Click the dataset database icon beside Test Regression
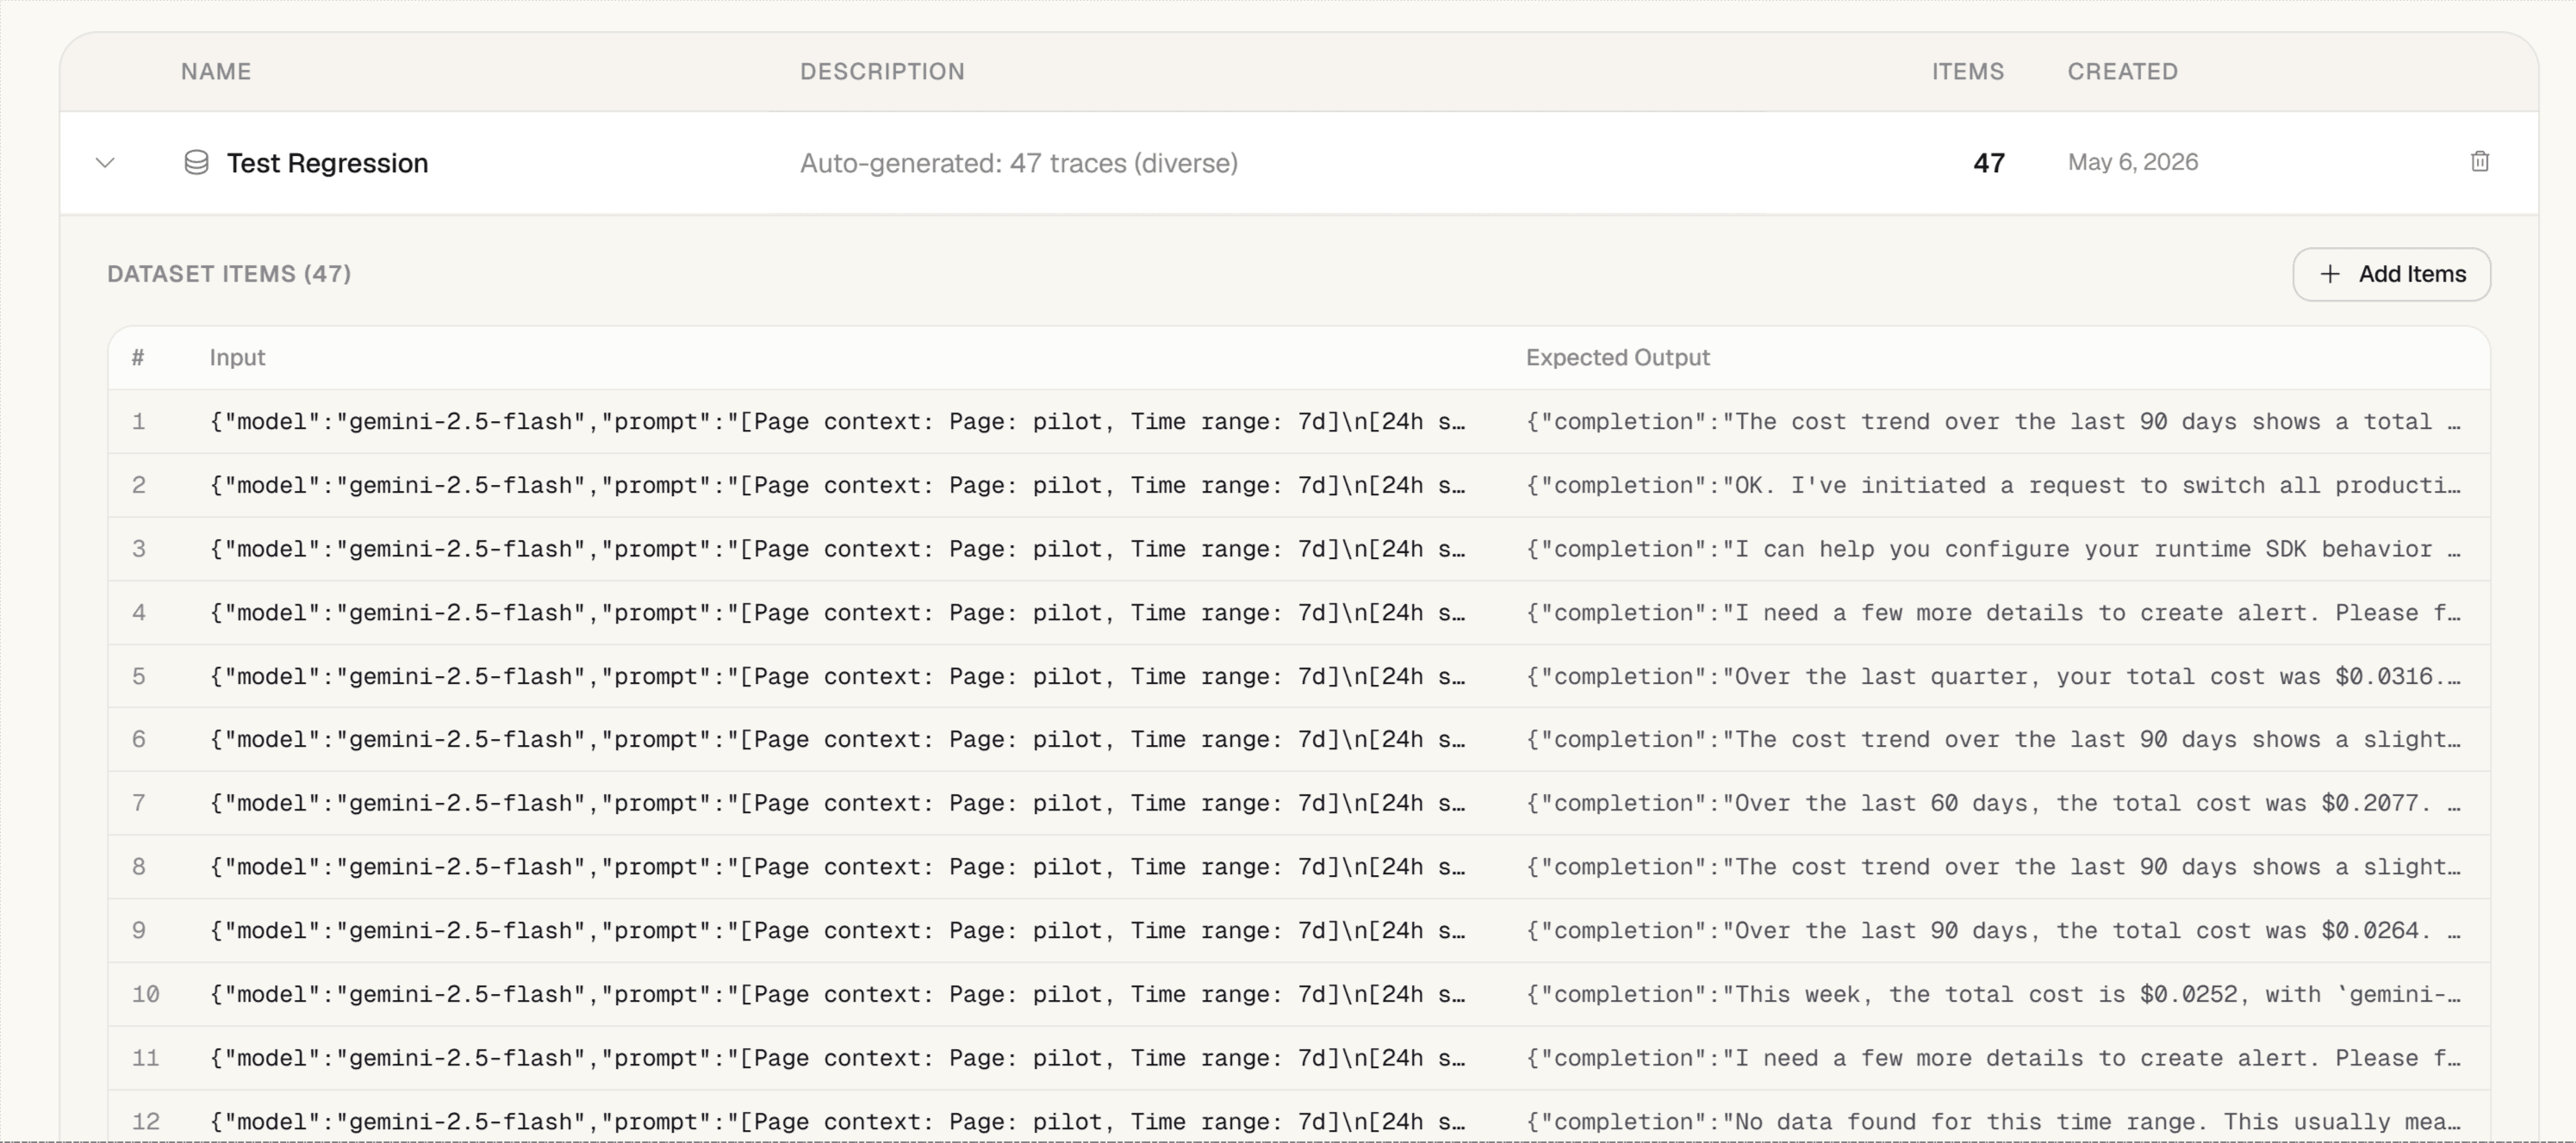The height and width of the screenshot is (1143, 2576). point(196,162)
